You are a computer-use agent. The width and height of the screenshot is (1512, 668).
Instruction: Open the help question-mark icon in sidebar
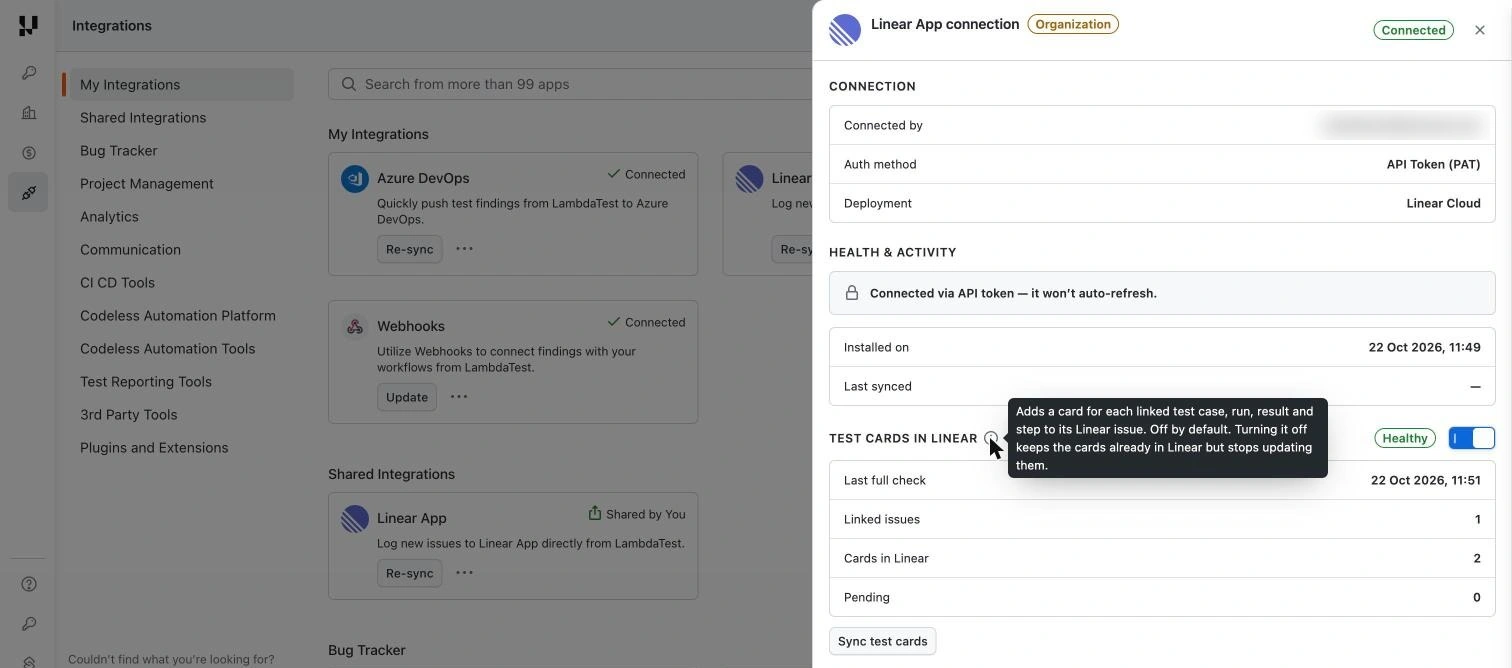28,584
